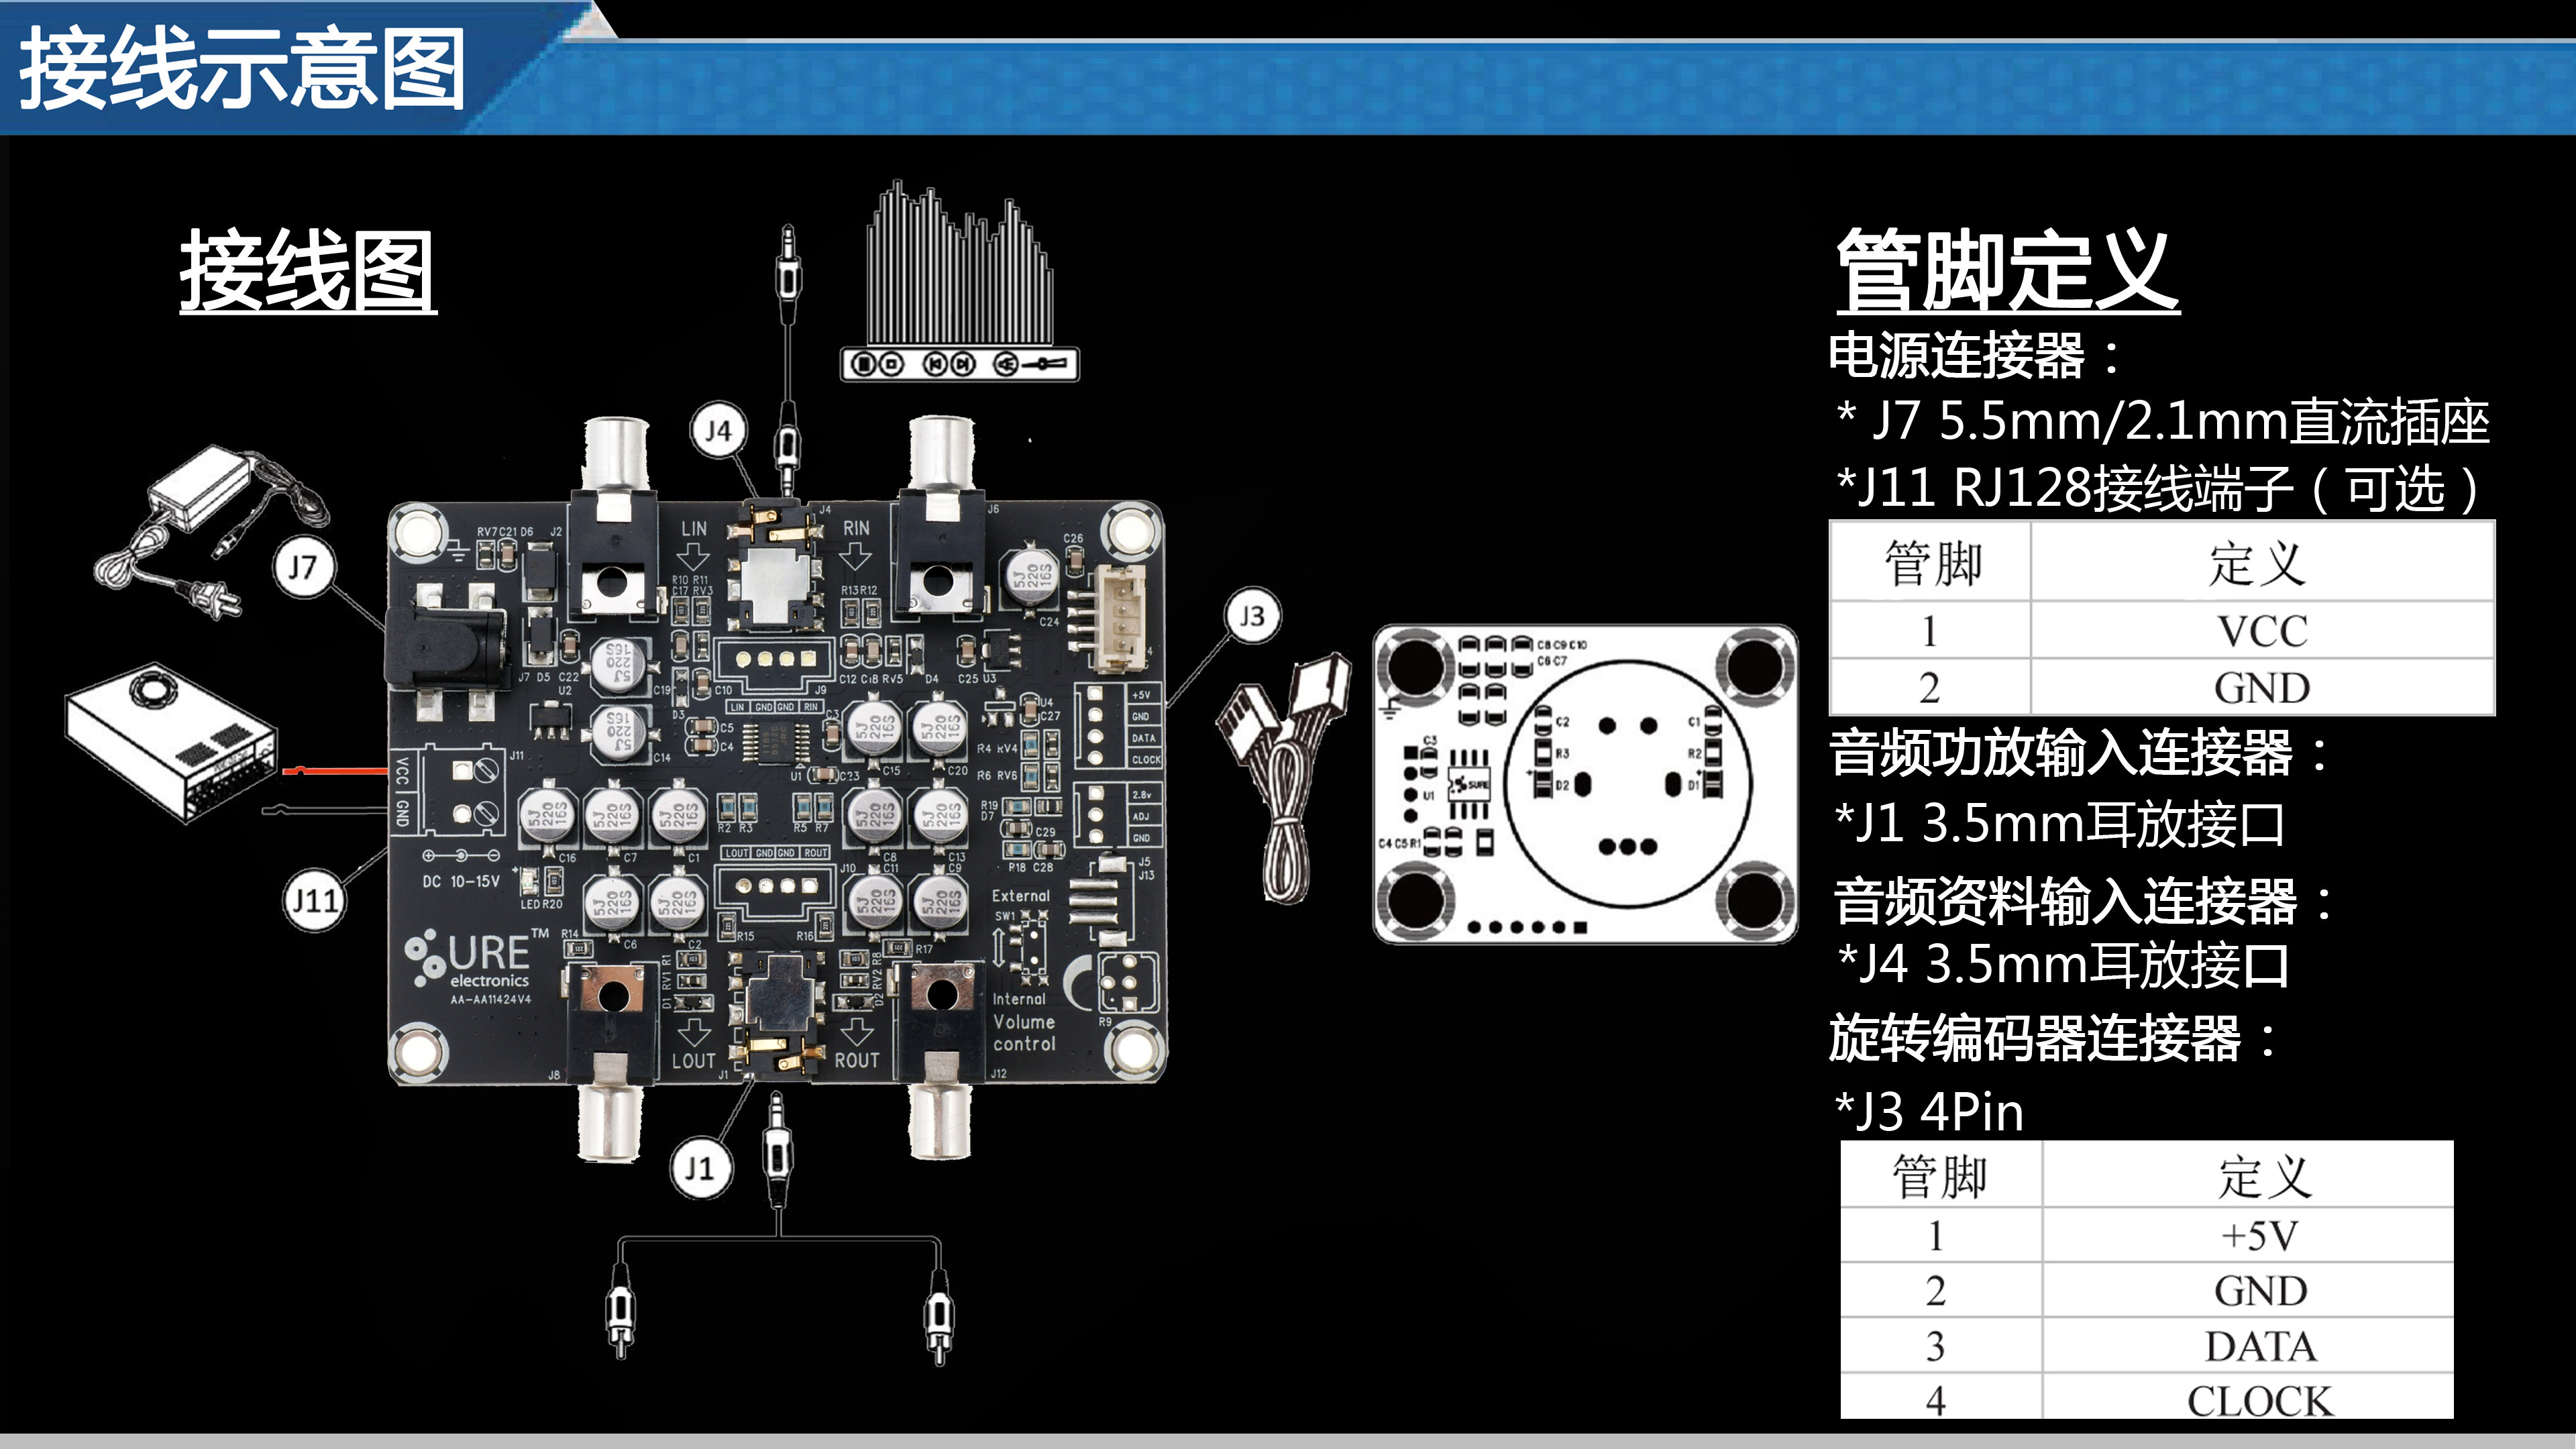
Task: Click the 接线示意图 slide title
Action: (x=242, y=68)
